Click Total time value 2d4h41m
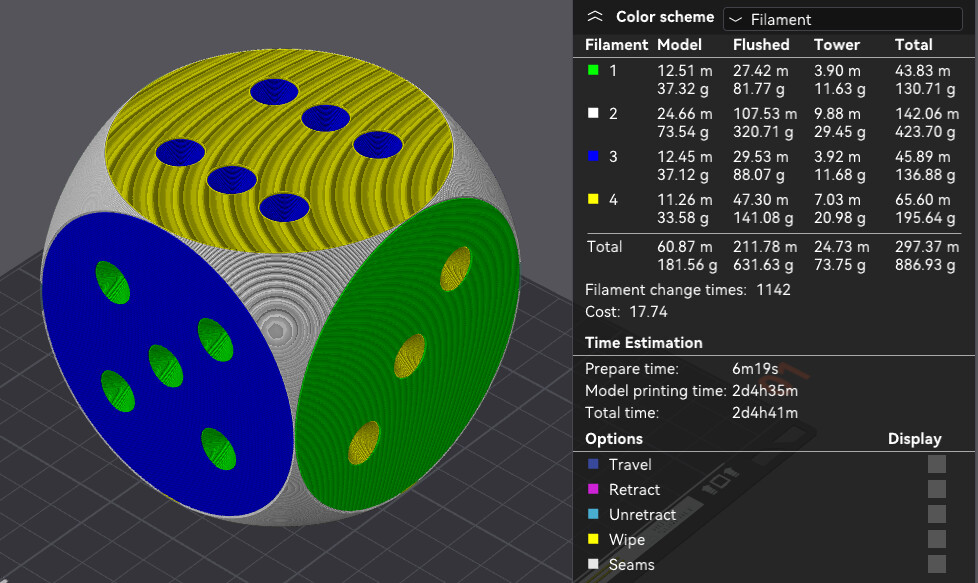 click(765, 413)
